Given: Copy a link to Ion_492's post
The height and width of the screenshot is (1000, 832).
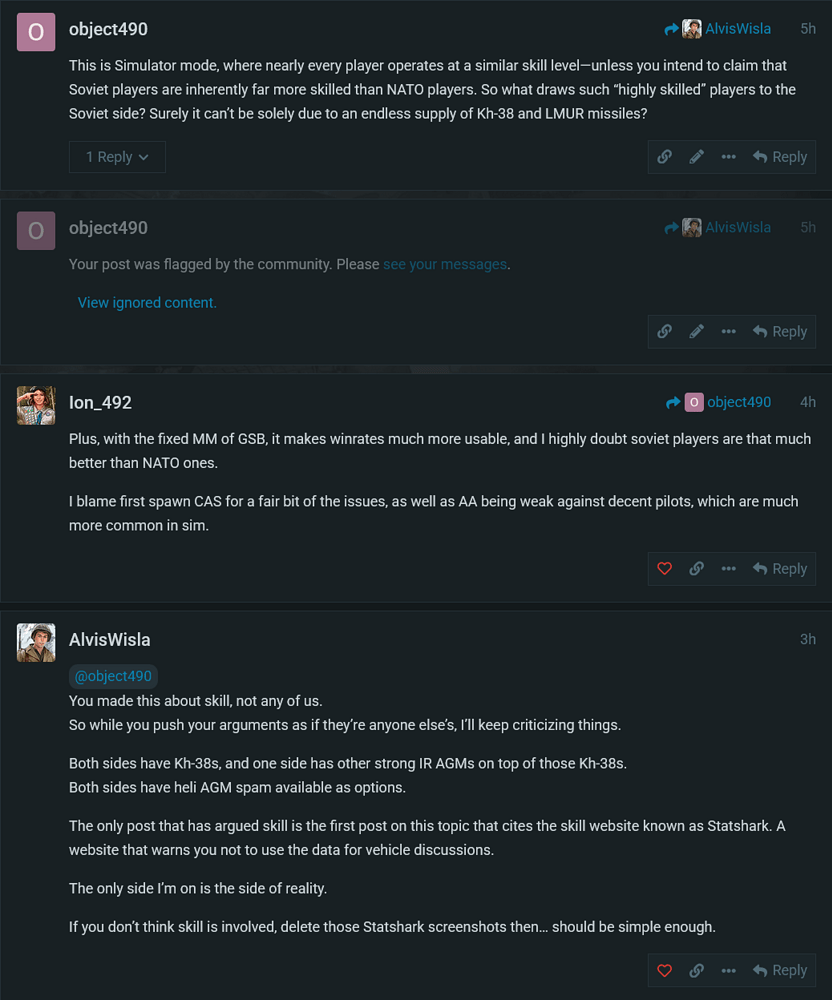Looking at the screenshot, I should [x=696, y=568].
